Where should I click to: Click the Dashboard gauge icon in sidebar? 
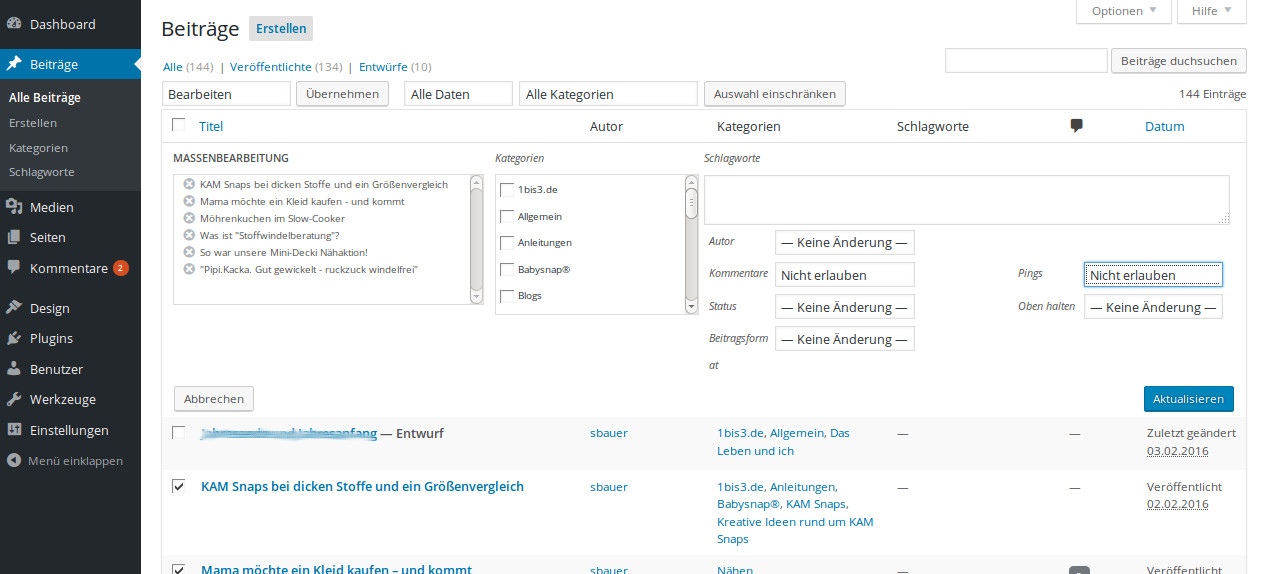tap(14, 24)
